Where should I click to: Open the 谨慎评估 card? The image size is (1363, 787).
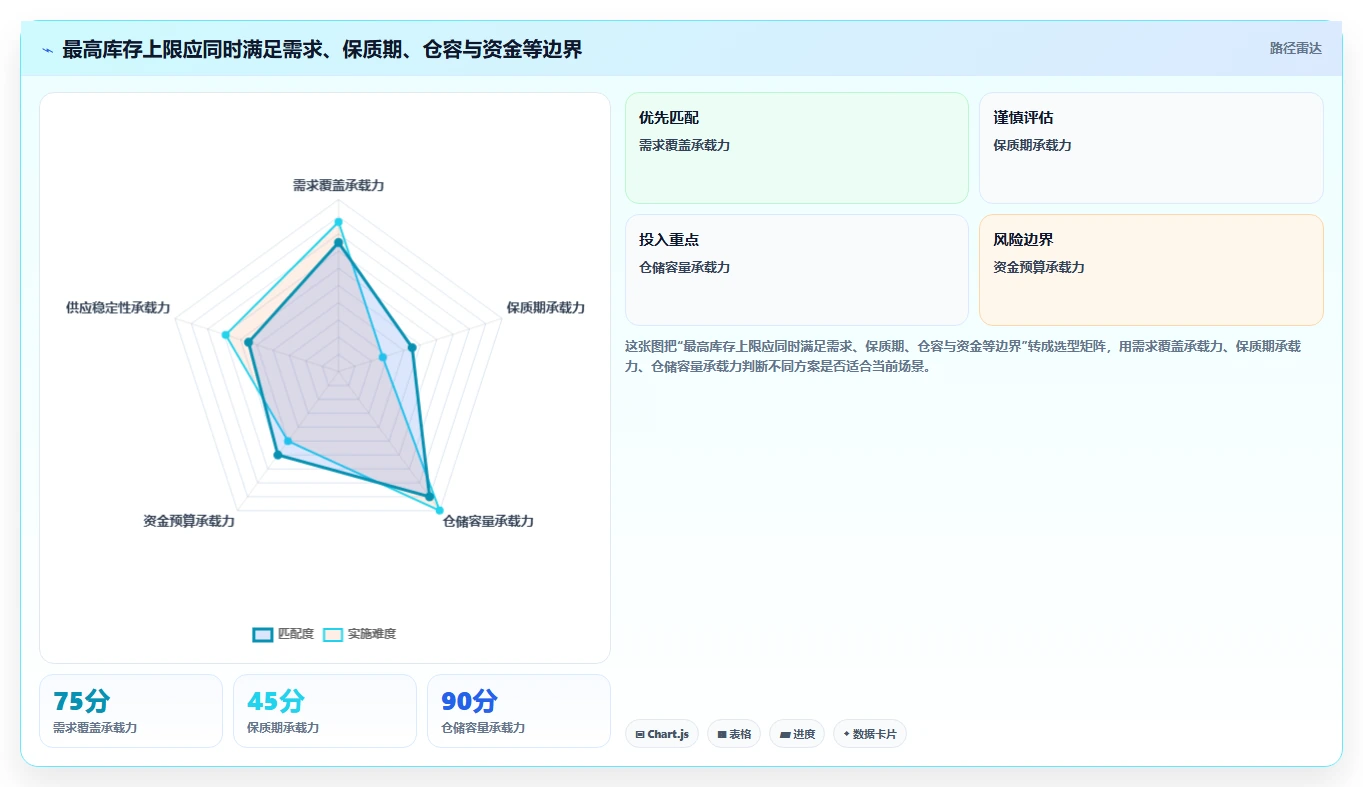pos(1151,148)
